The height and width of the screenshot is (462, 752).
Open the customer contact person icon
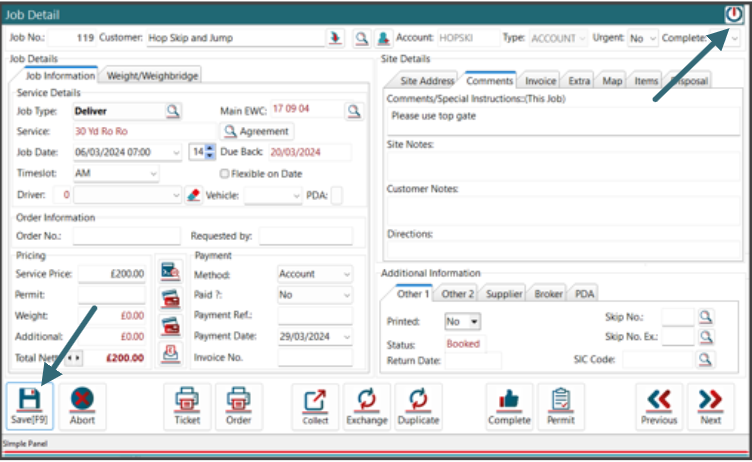coord(383,38)
